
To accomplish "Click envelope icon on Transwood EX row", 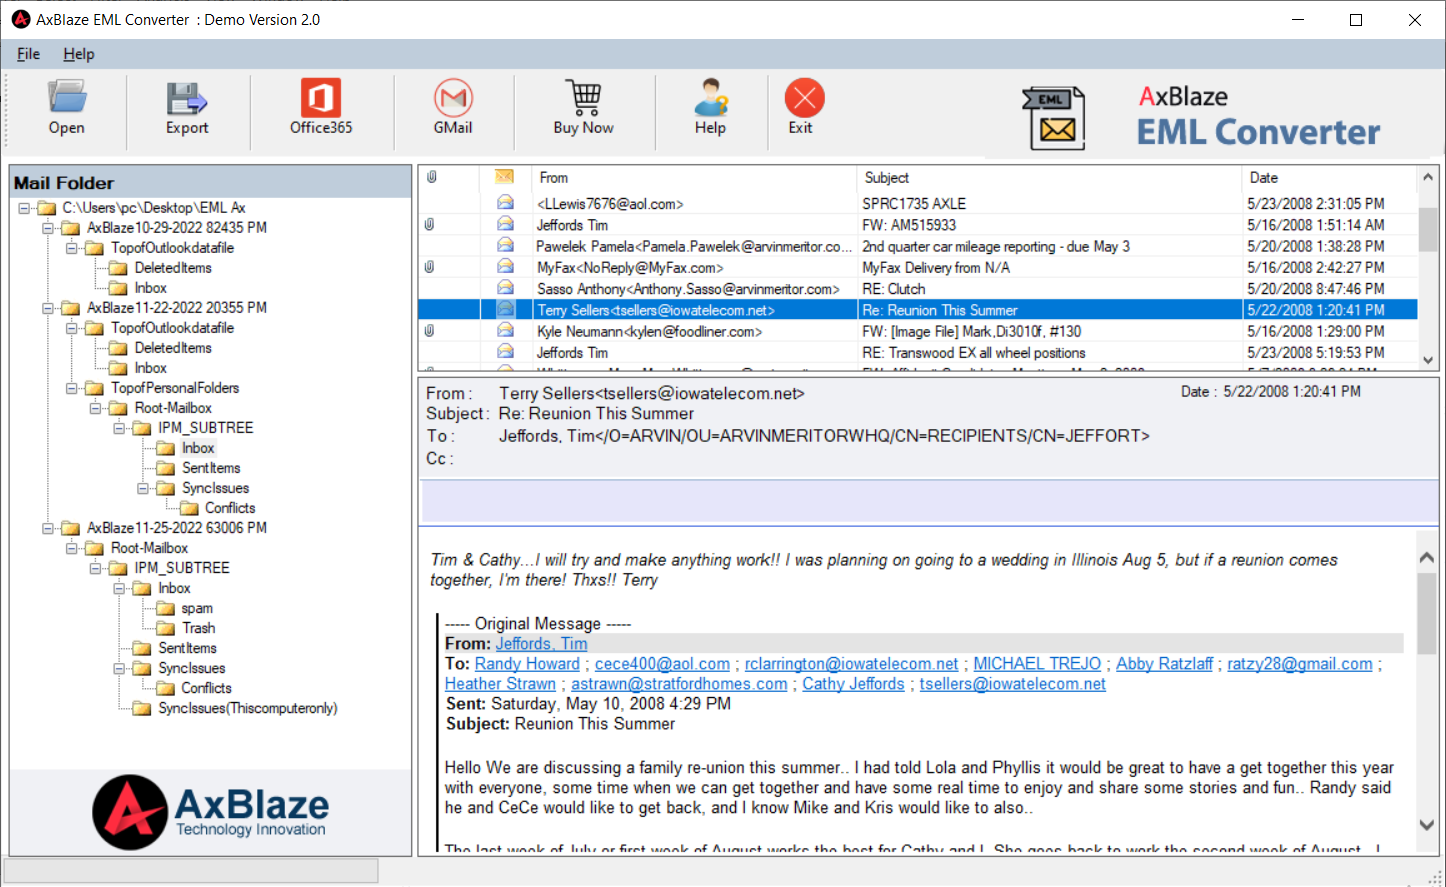I will 505,352.
